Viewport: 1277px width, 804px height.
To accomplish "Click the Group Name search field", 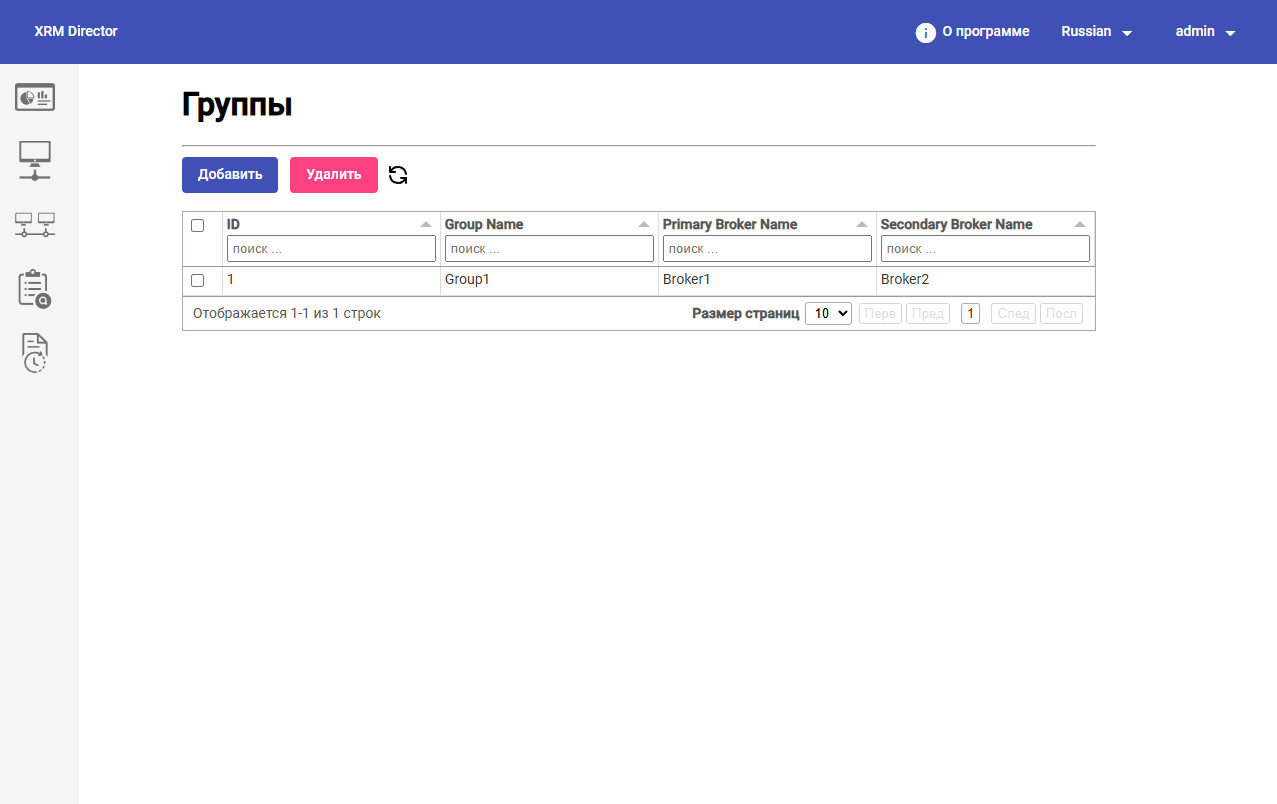I will (x=549, y=249).
